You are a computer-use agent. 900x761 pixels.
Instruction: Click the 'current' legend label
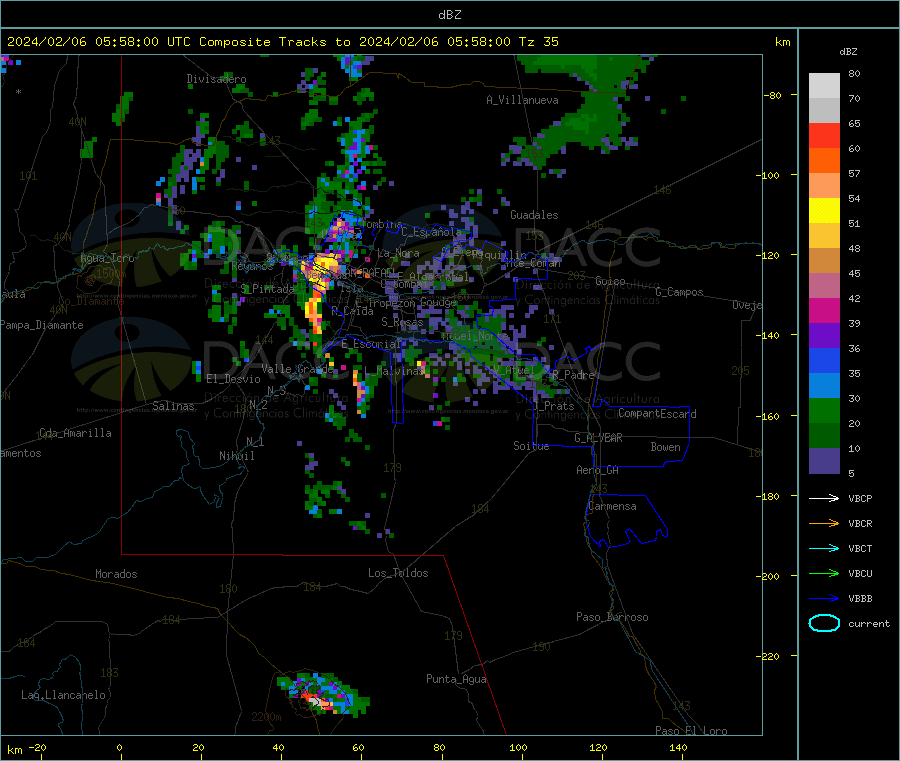click(x=869, y=623)
